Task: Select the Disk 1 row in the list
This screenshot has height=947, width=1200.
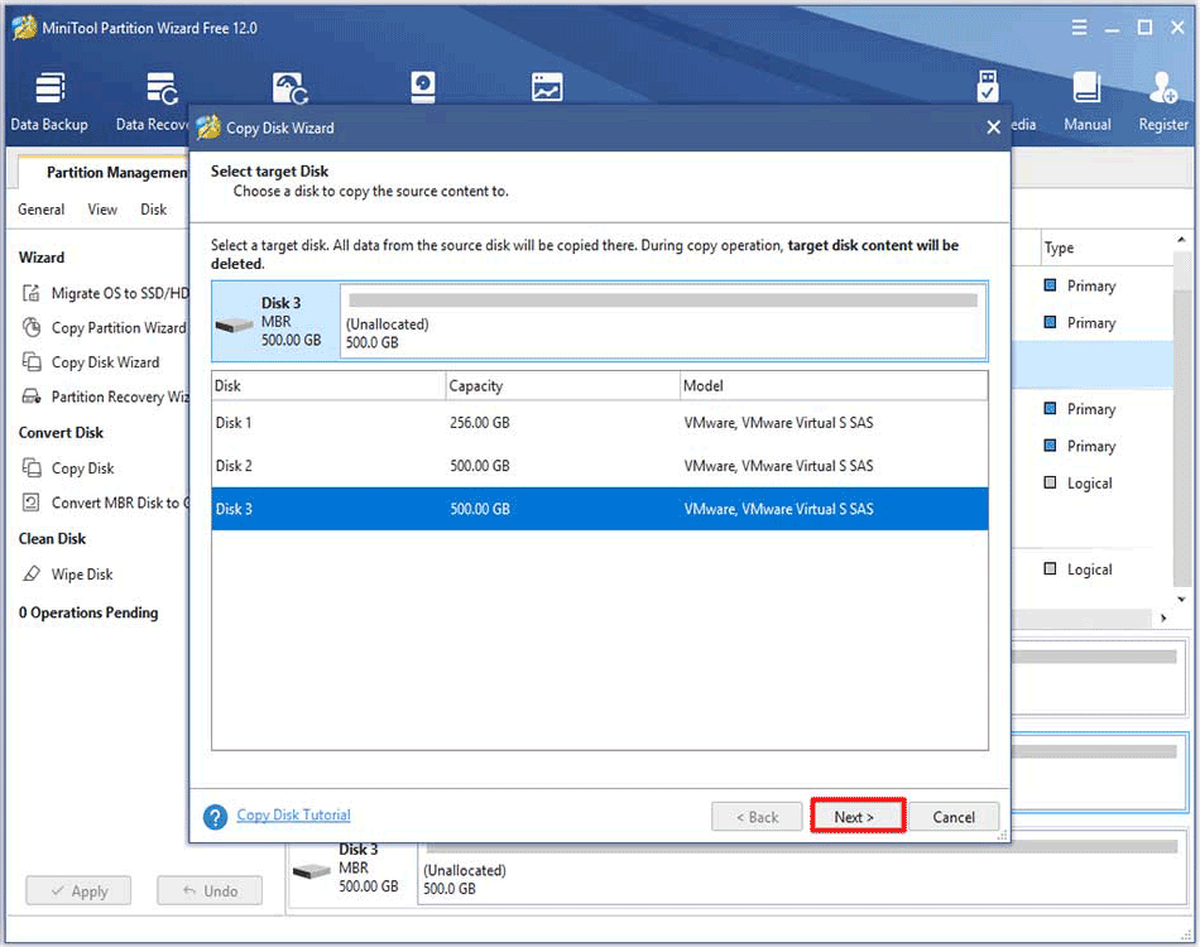Action: click(x=600, y=423)
